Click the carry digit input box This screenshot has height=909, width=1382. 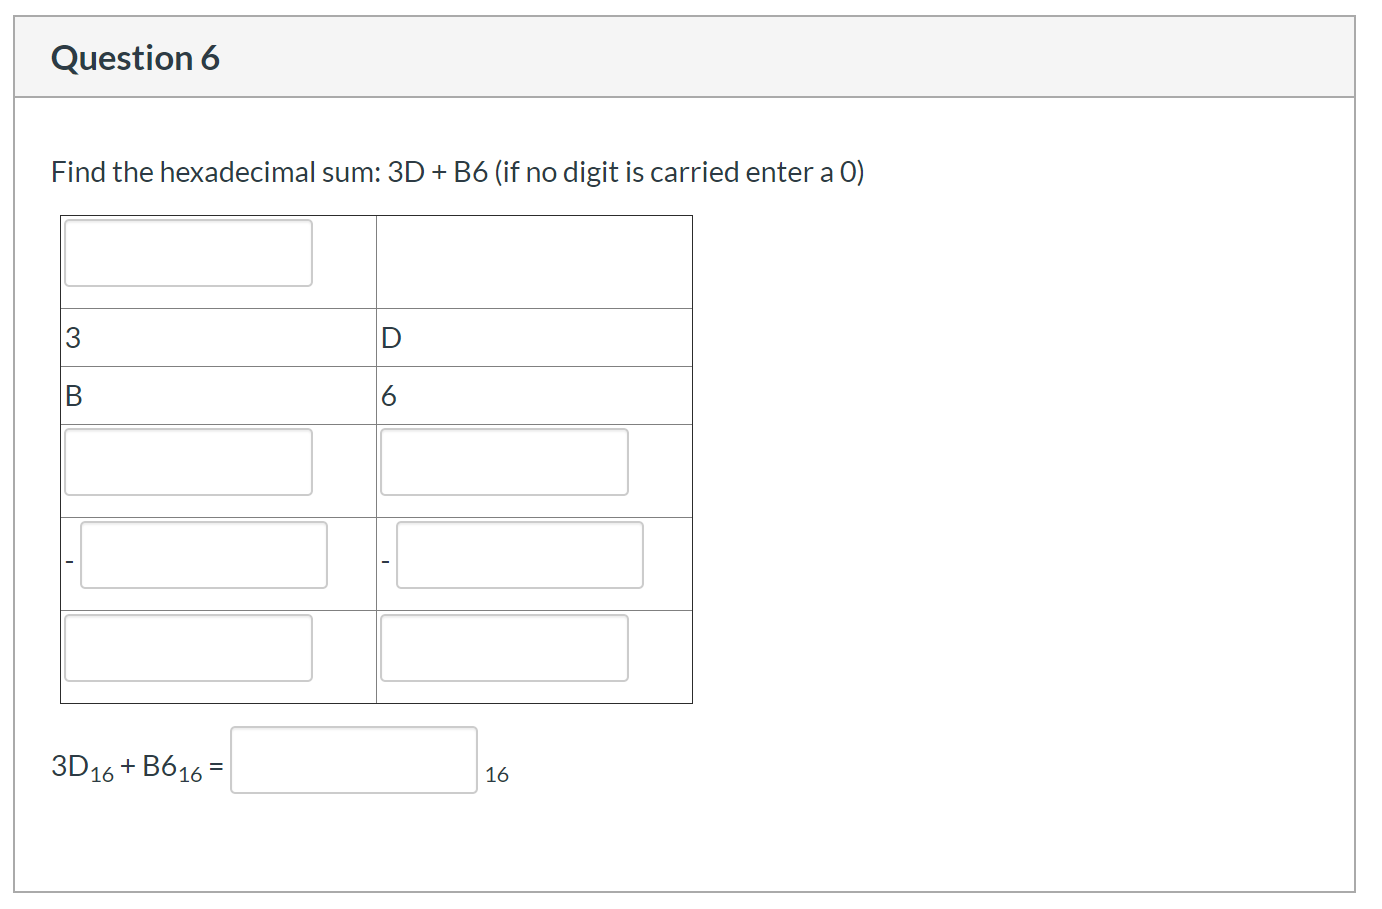pos(187,252)
